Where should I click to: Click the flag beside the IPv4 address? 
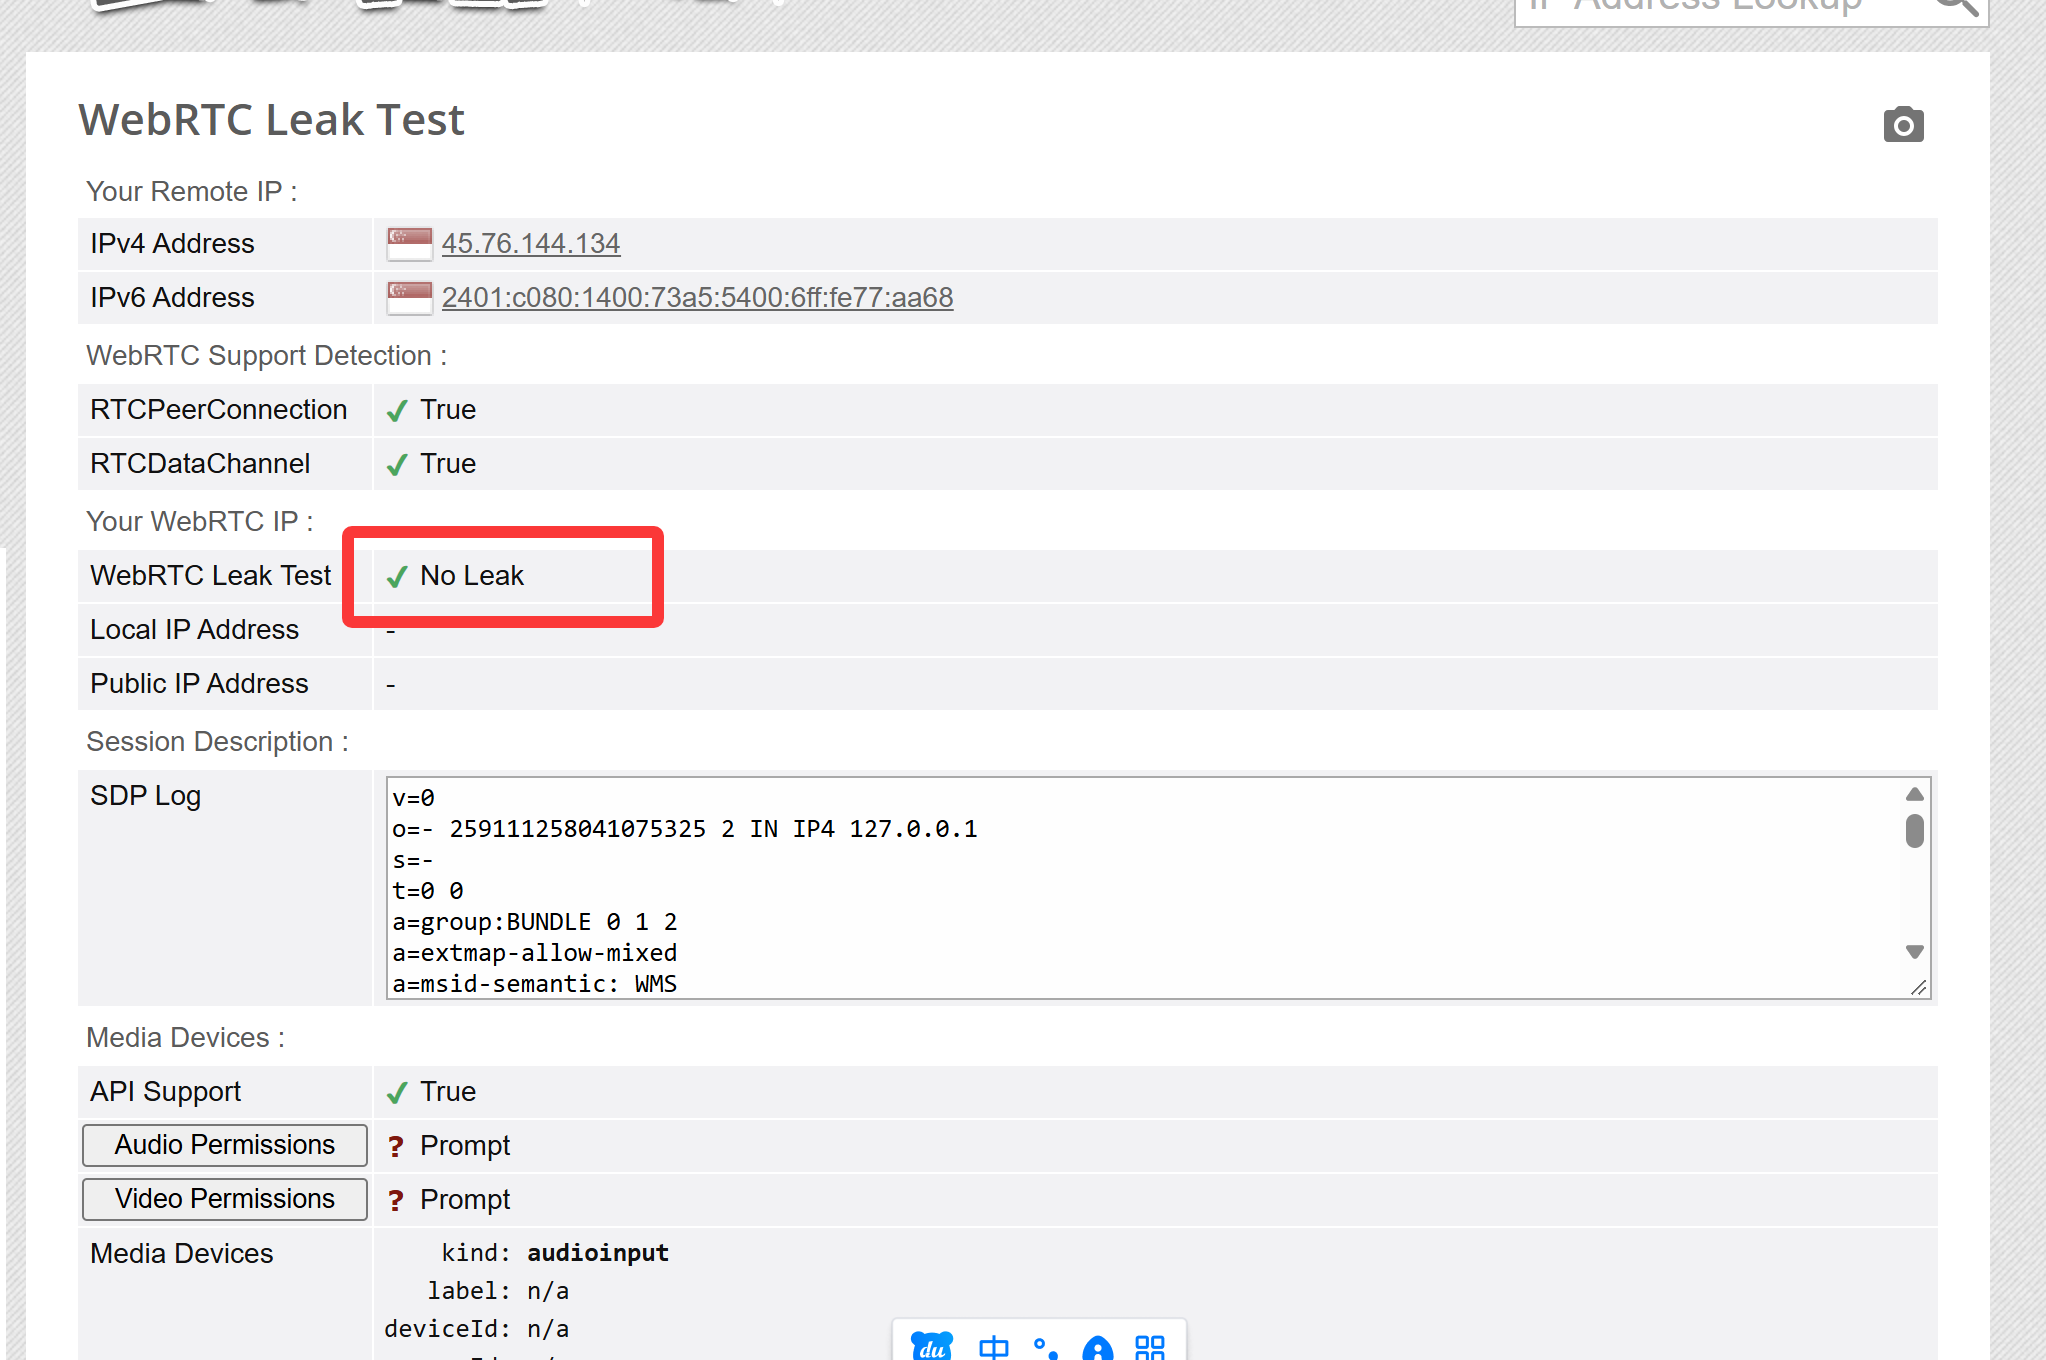pyautogui.click(x=410, y=243)
